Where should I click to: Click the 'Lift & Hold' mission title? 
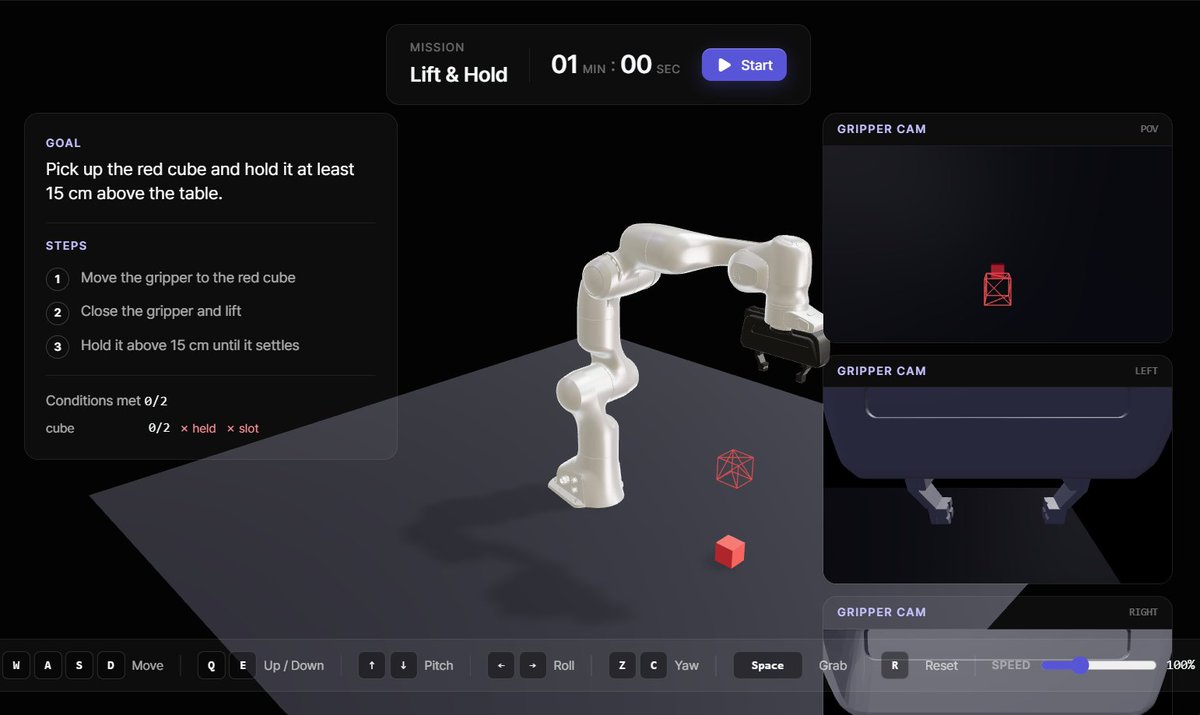pyautogui.click(x=459, y=75)
